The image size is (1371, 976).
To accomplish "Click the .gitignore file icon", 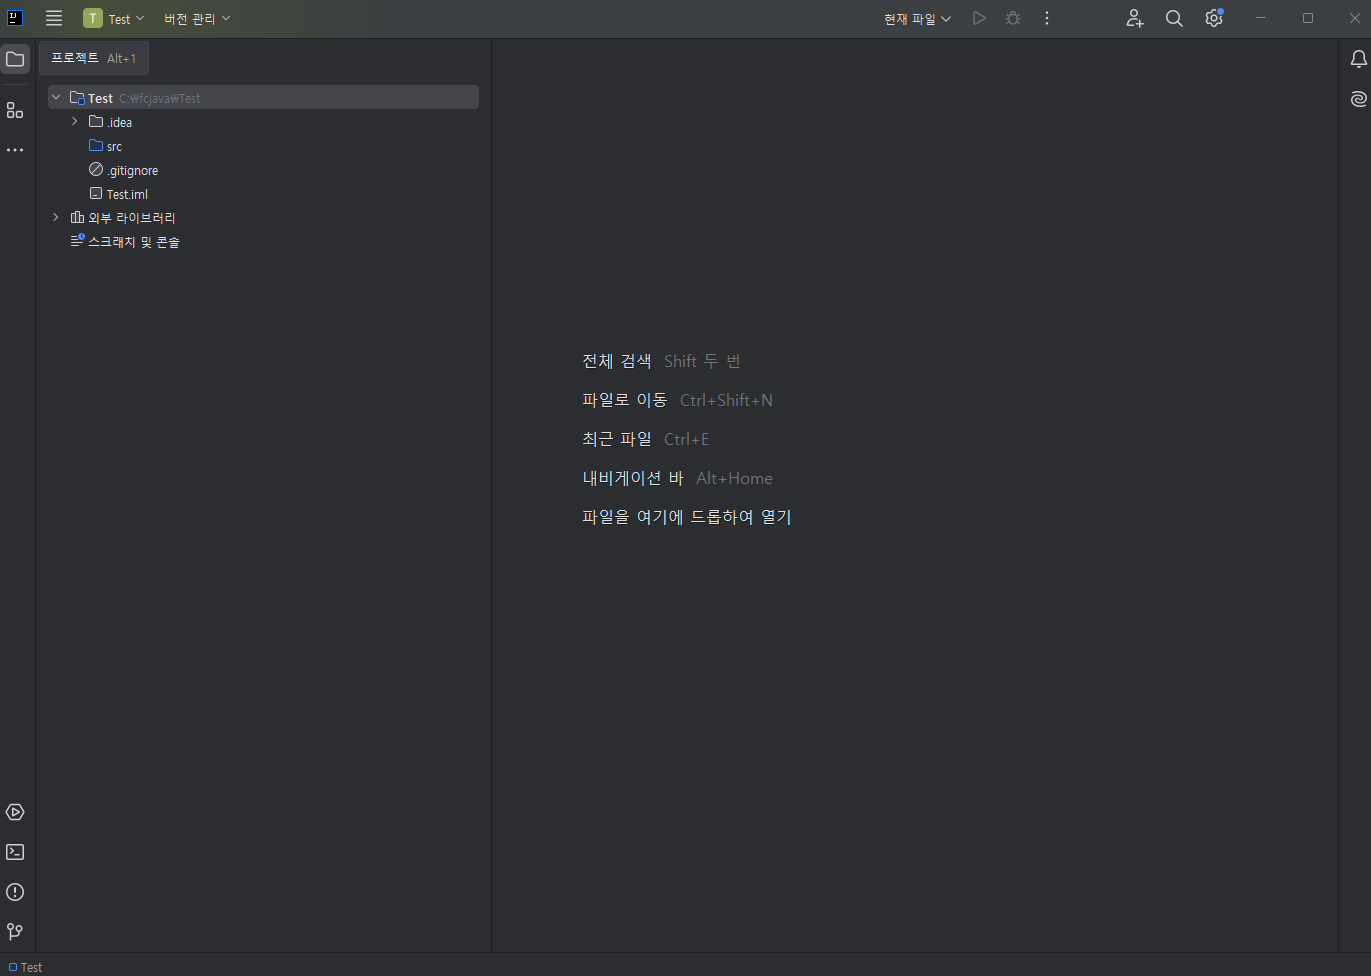I will [96, 169].
